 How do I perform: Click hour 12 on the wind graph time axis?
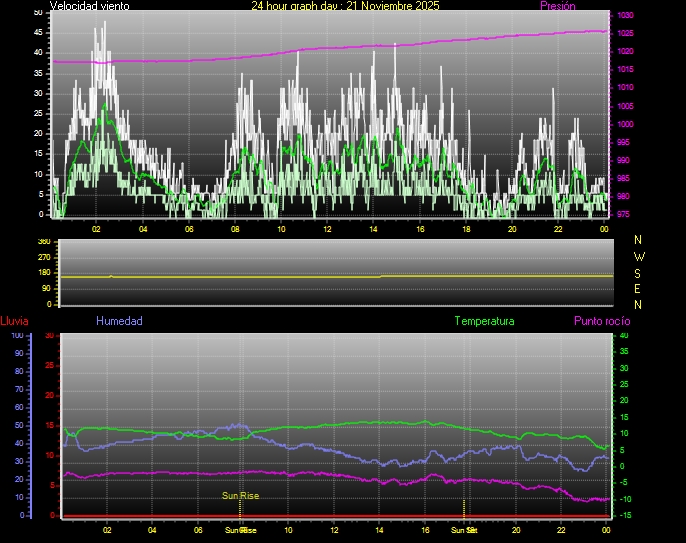coord(327,229)
